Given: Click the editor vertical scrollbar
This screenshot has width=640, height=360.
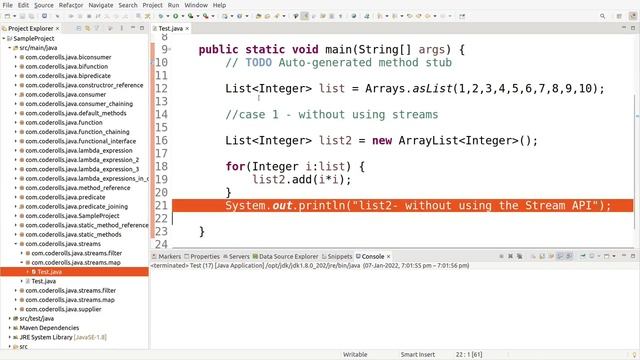Looking at the screenshot, I should (x=636, y=163).
